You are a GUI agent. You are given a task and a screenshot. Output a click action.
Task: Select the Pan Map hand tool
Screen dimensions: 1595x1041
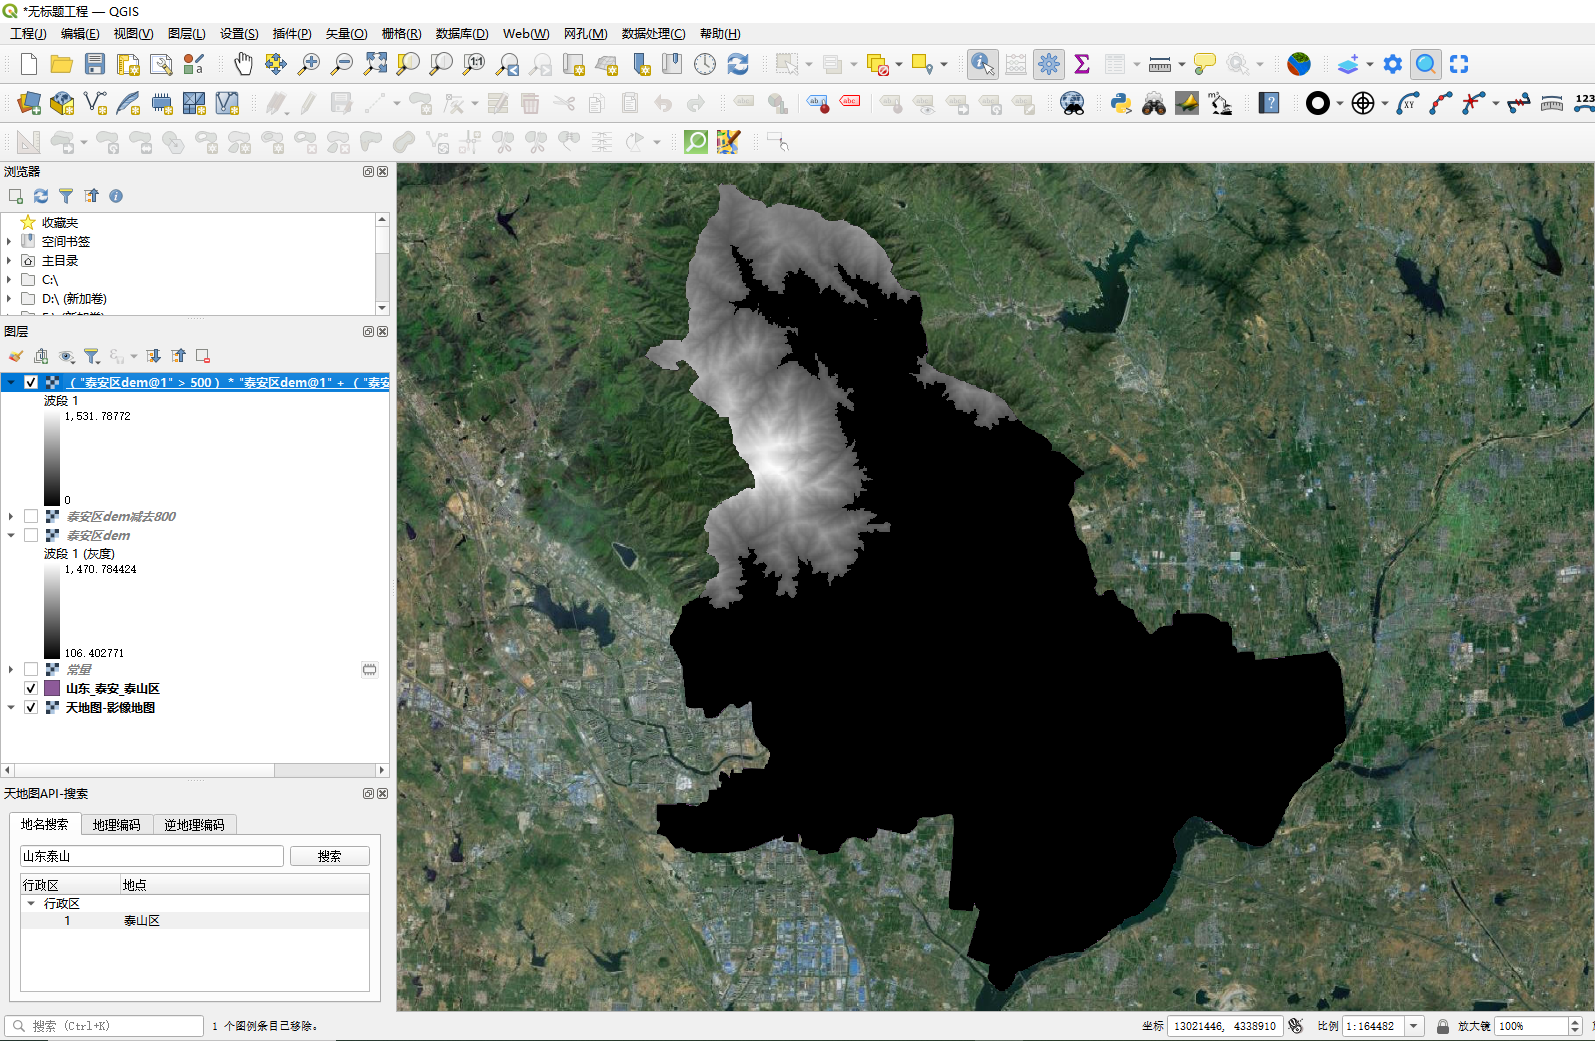(x=243, y=65)
